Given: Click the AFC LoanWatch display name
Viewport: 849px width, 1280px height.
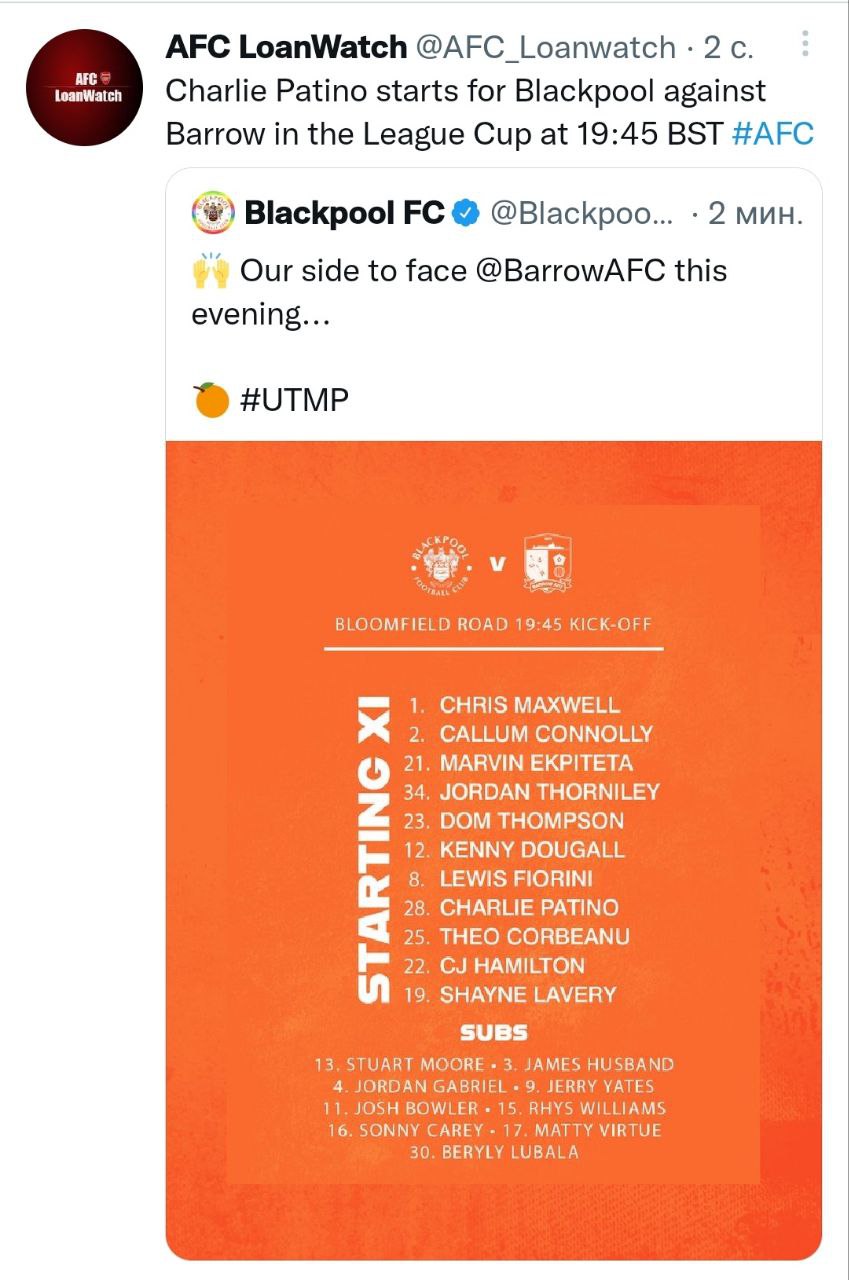Looking at the screenshot, I should [x=286, y=47].
